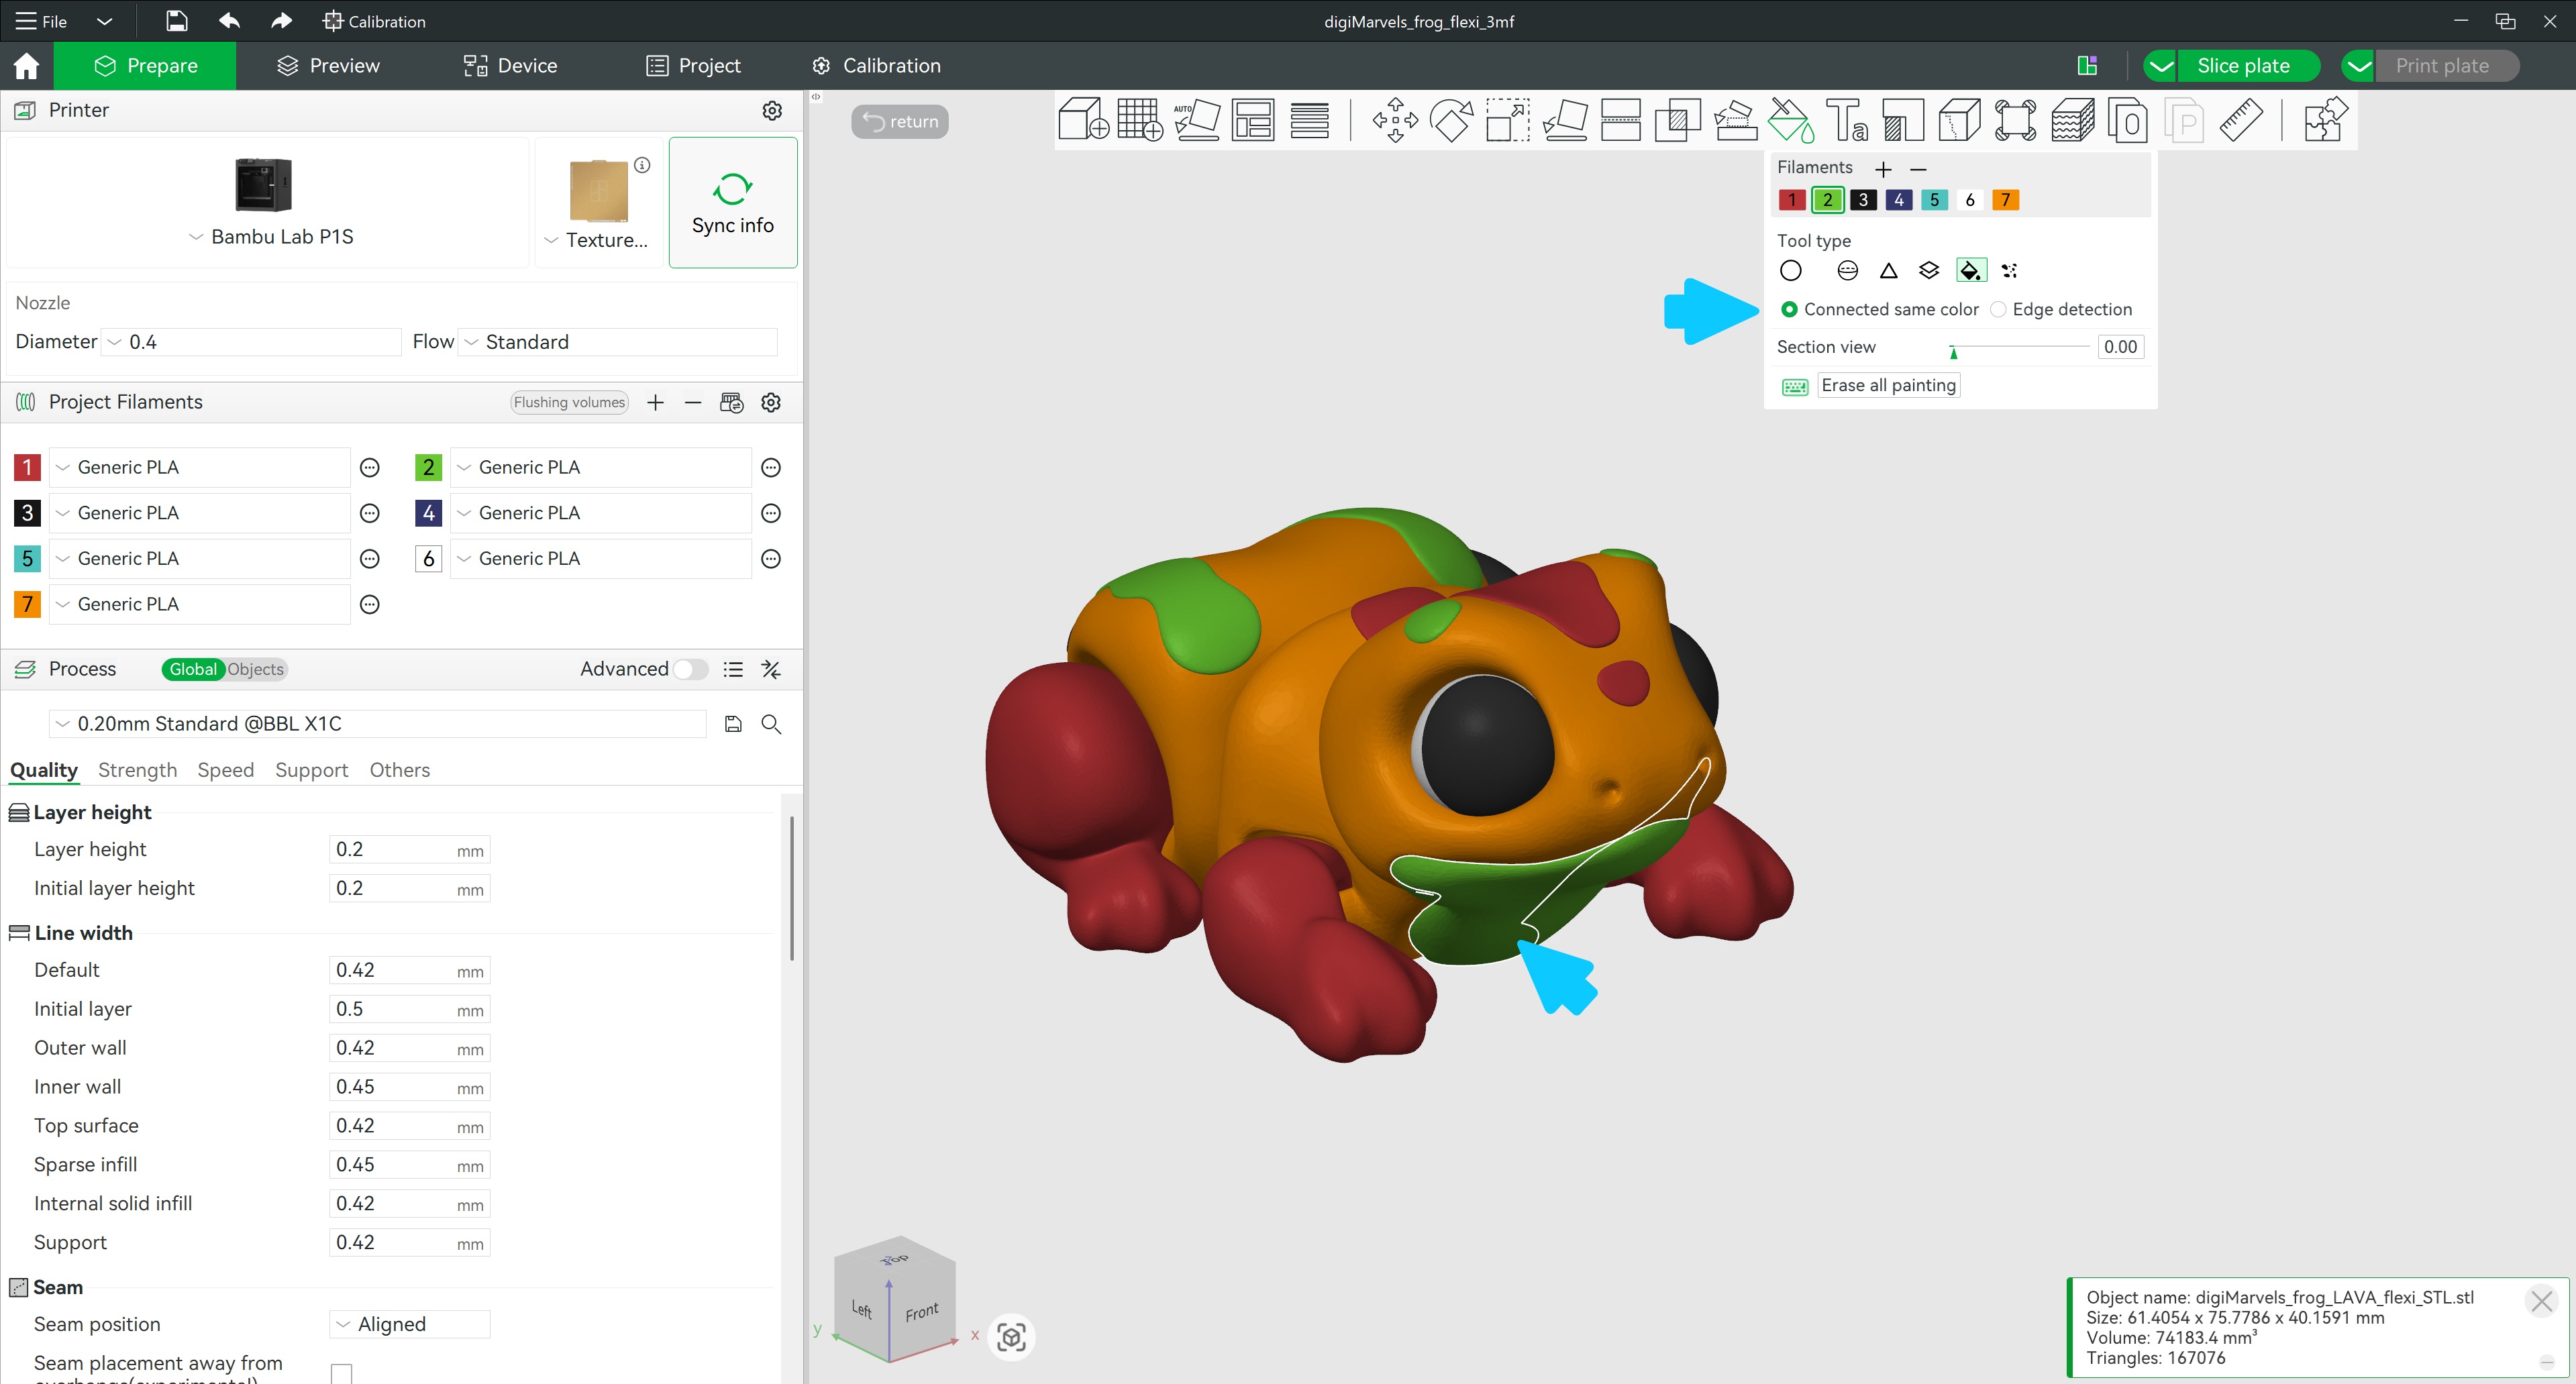Open keyboard shortcuts icon near Erase all
2576x1384 pixels.
(1795, 386)
